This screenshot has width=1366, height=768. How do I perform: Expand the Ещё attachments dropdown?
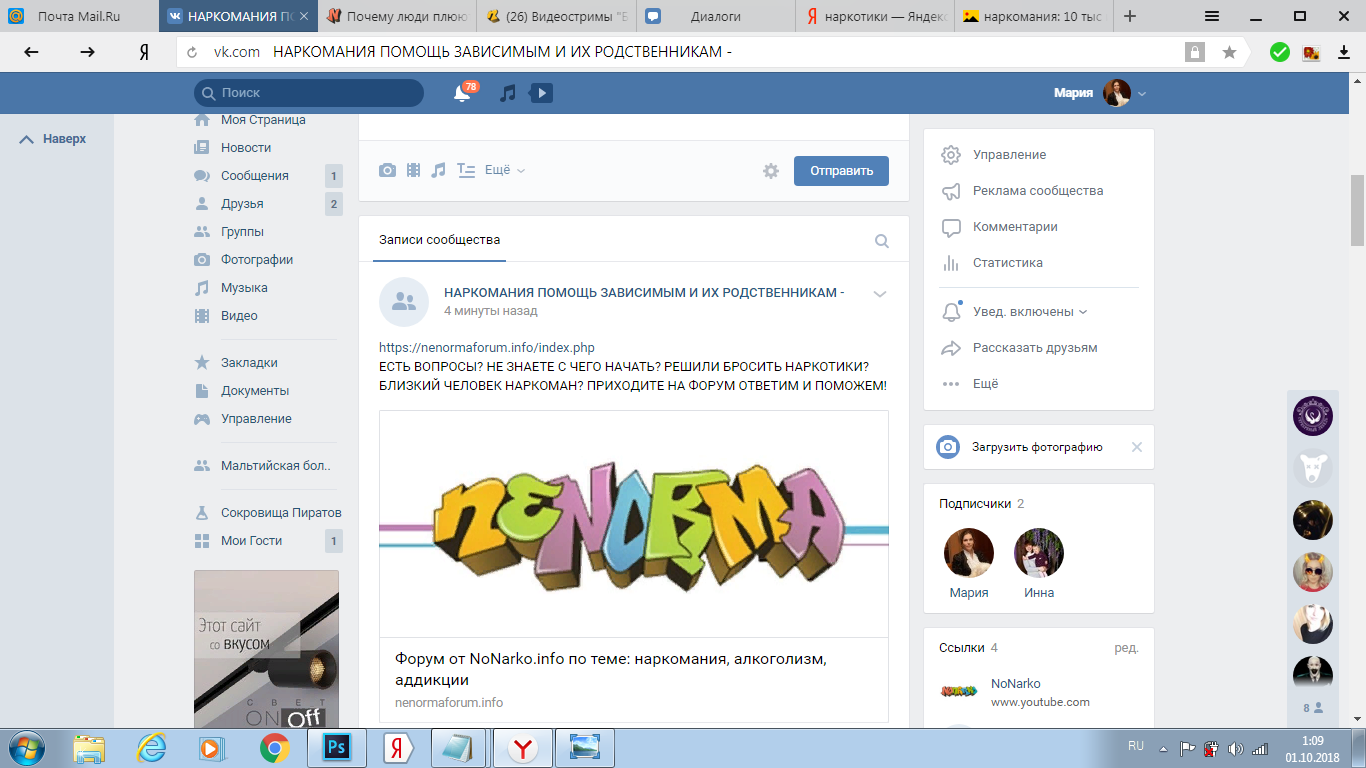[x=504, y=171]
